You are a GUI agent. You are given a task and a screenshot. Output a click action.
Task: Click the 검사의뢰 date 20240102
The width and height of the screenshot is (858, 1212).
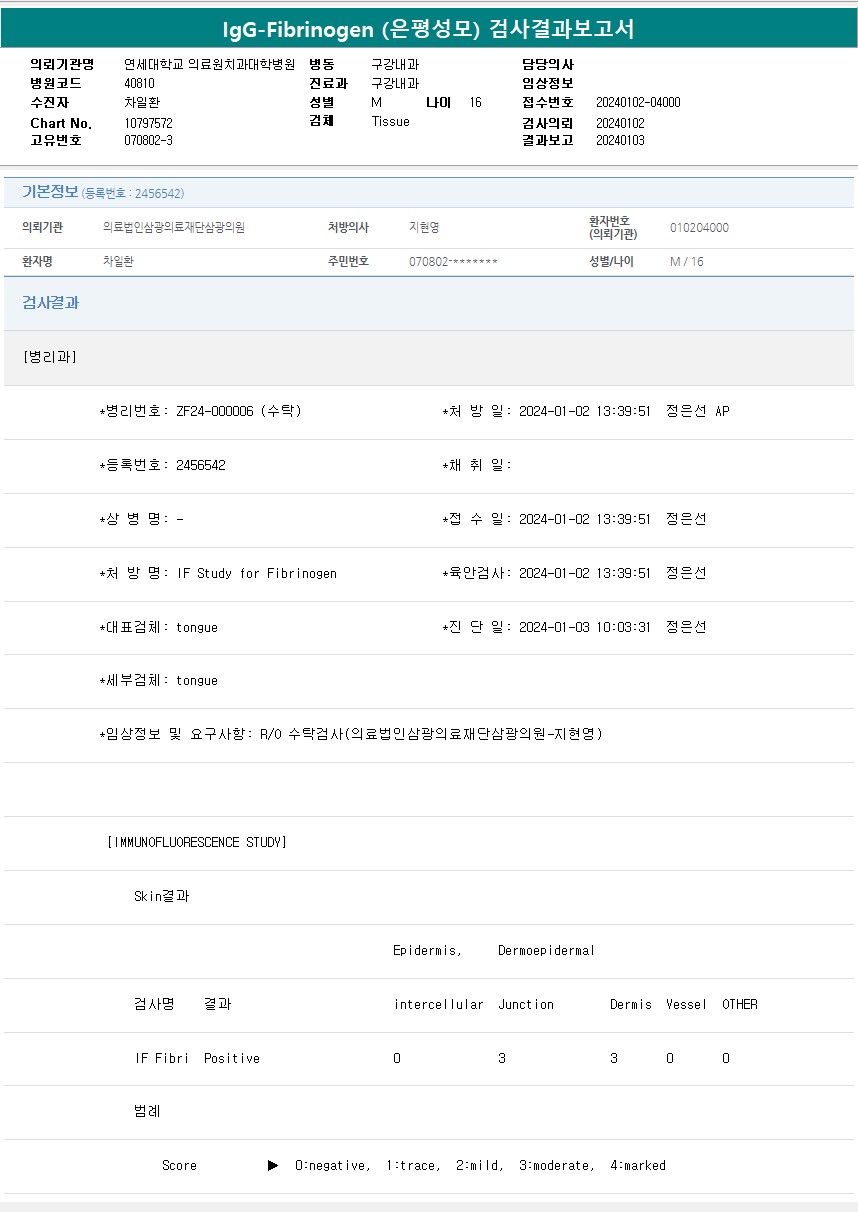pyautogui.click(x=620, y=123)
